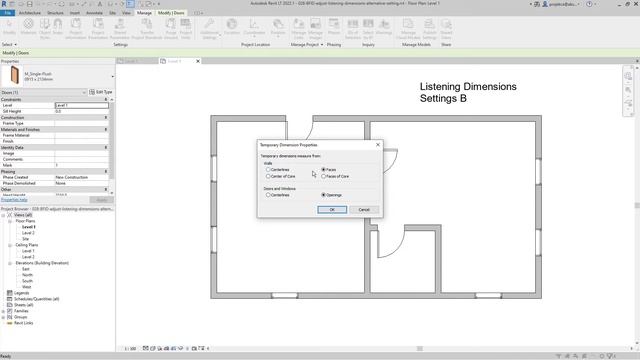640x360 pixels.
Task: Select walls Centerlines radio button
Action: click(x=268, y=169)
